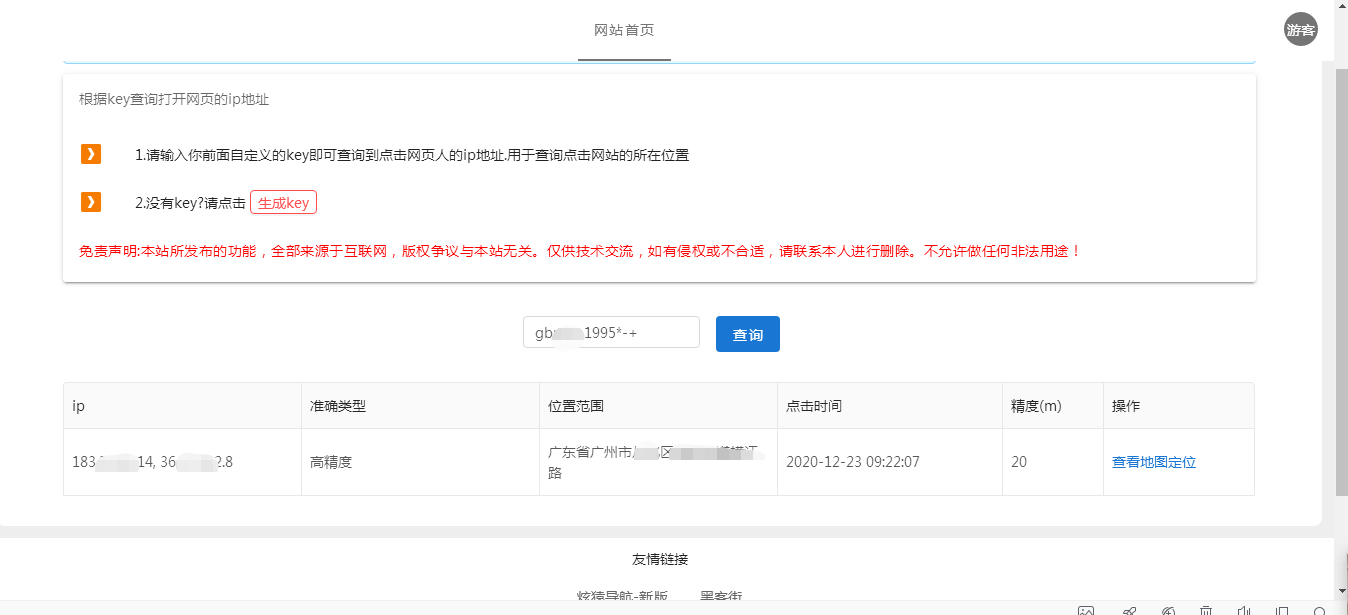This screenshot has height=615, width=1348.
Task: Select the 精度(m) column header
Action: [x=1053, y=406]
